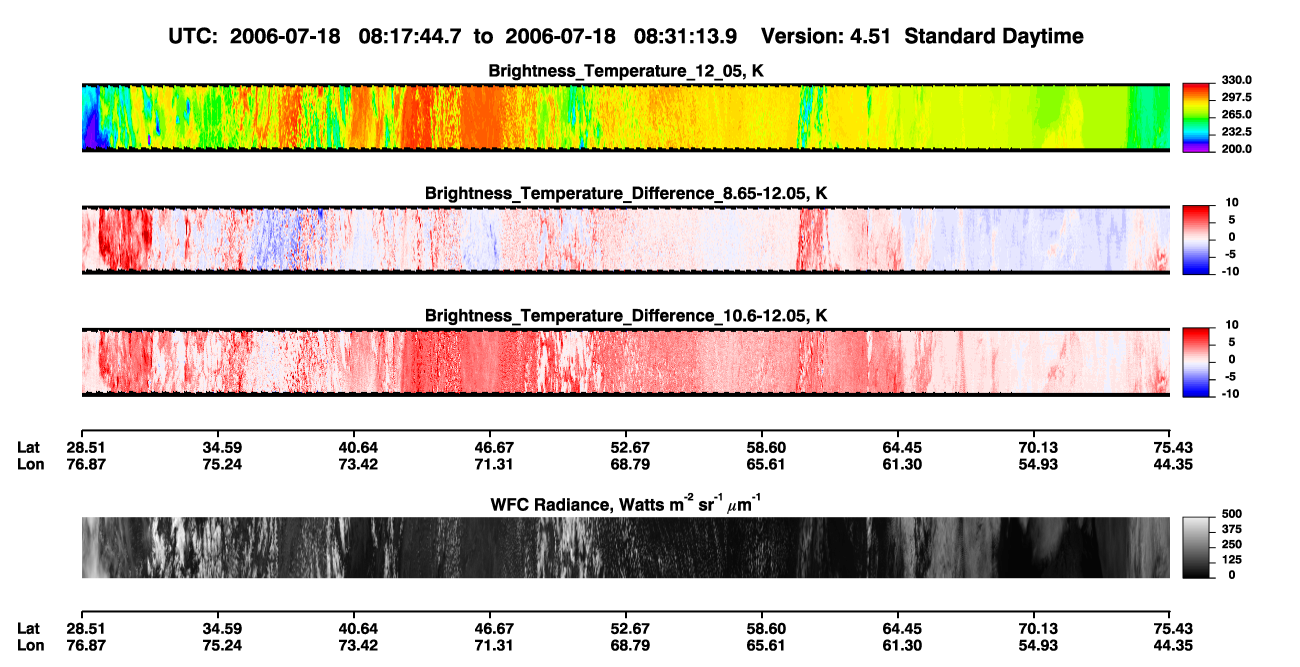
Task: Click the grayscale WFC Radiance image strip
Action: coord(625,548)
